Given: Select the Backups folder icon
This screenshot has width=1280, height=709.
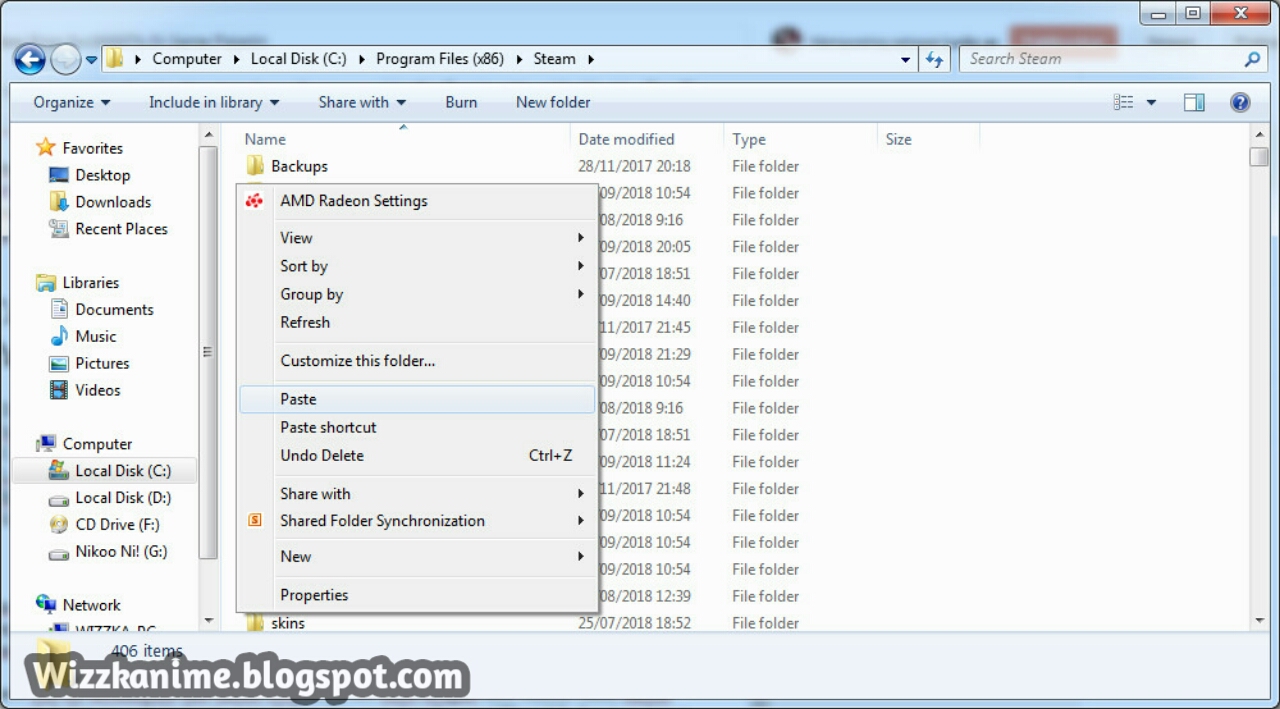Looking at the screenshot, I should point(256,166).
